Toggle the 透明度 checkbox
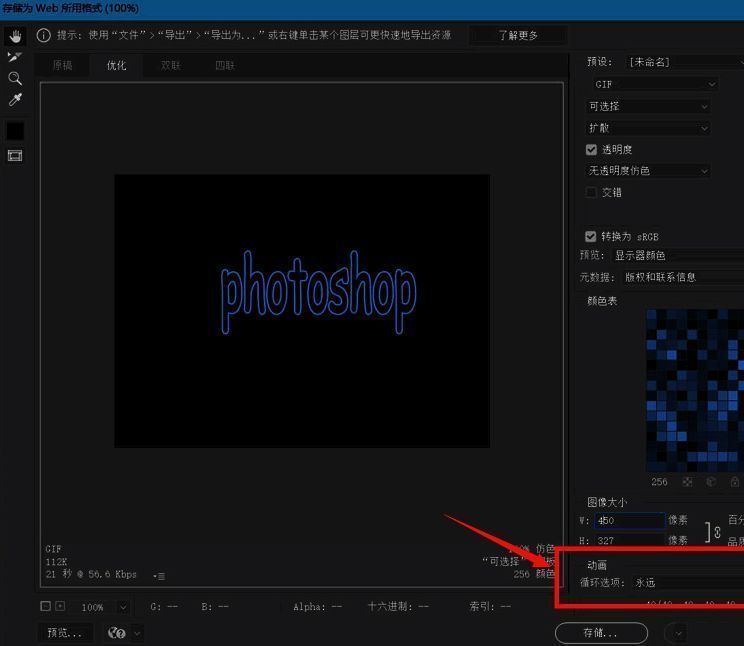This screenshot has height=646, width=744. [591, 150]
